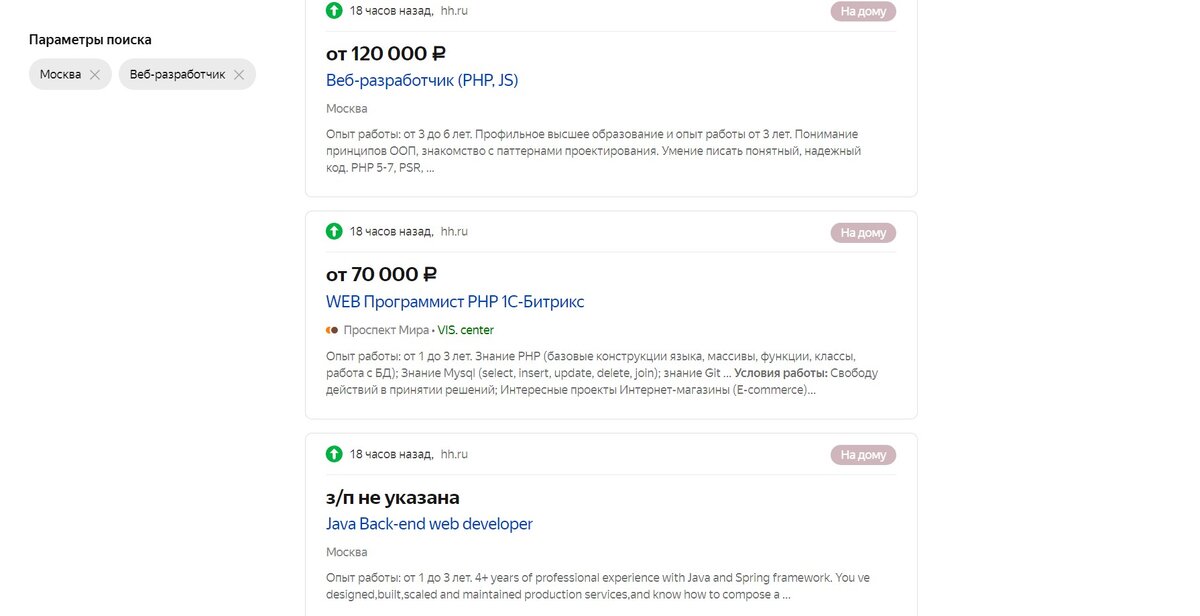Image resolution: width=1200 pixels, height=616 pixels.
Task: Click the salary text 'от 120 000 ₽'
Action: tap(385, 52)
